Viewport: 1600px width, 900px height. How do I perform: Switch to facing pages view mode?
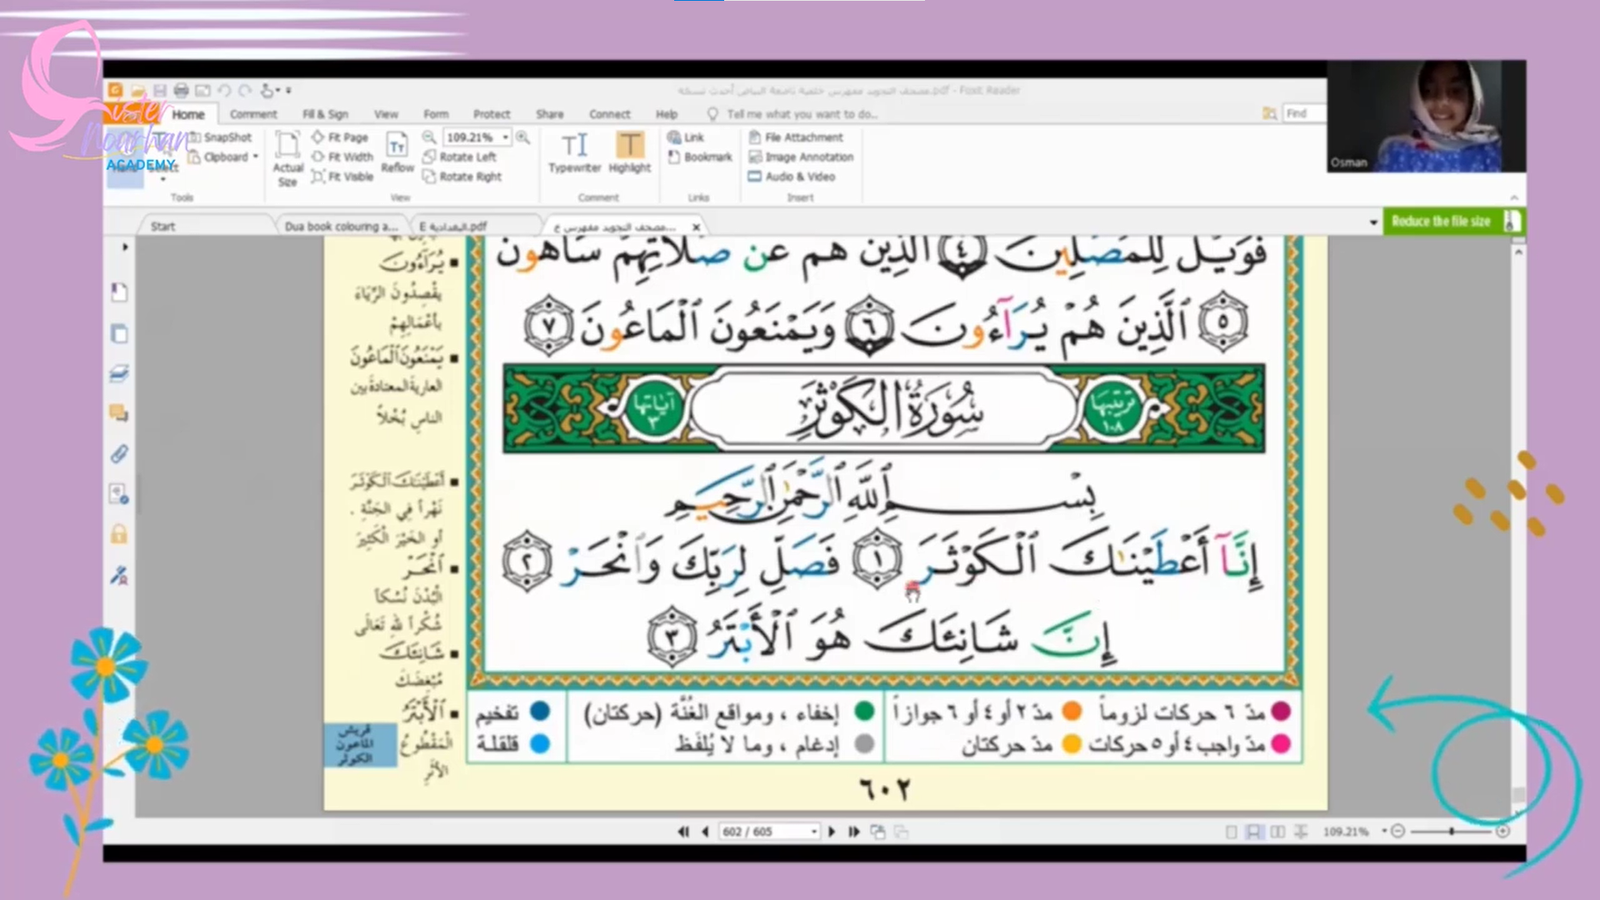point(1277,832)
